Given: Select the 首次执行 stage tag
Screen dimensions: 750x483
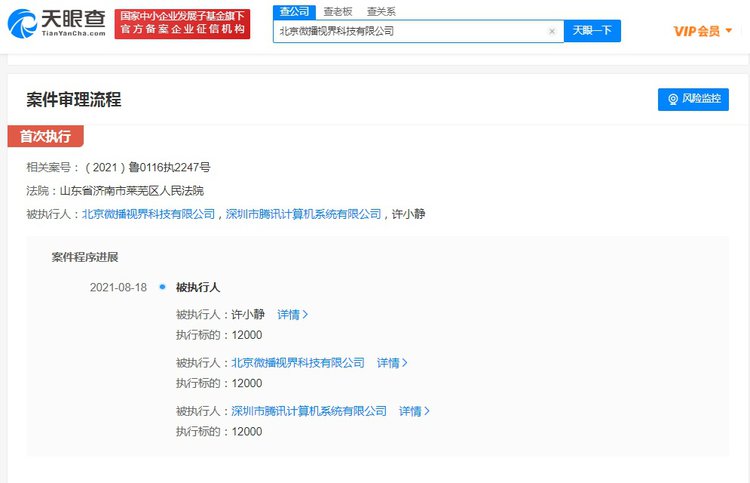Looking at the screenshot, I should click(x=45, y=136).
